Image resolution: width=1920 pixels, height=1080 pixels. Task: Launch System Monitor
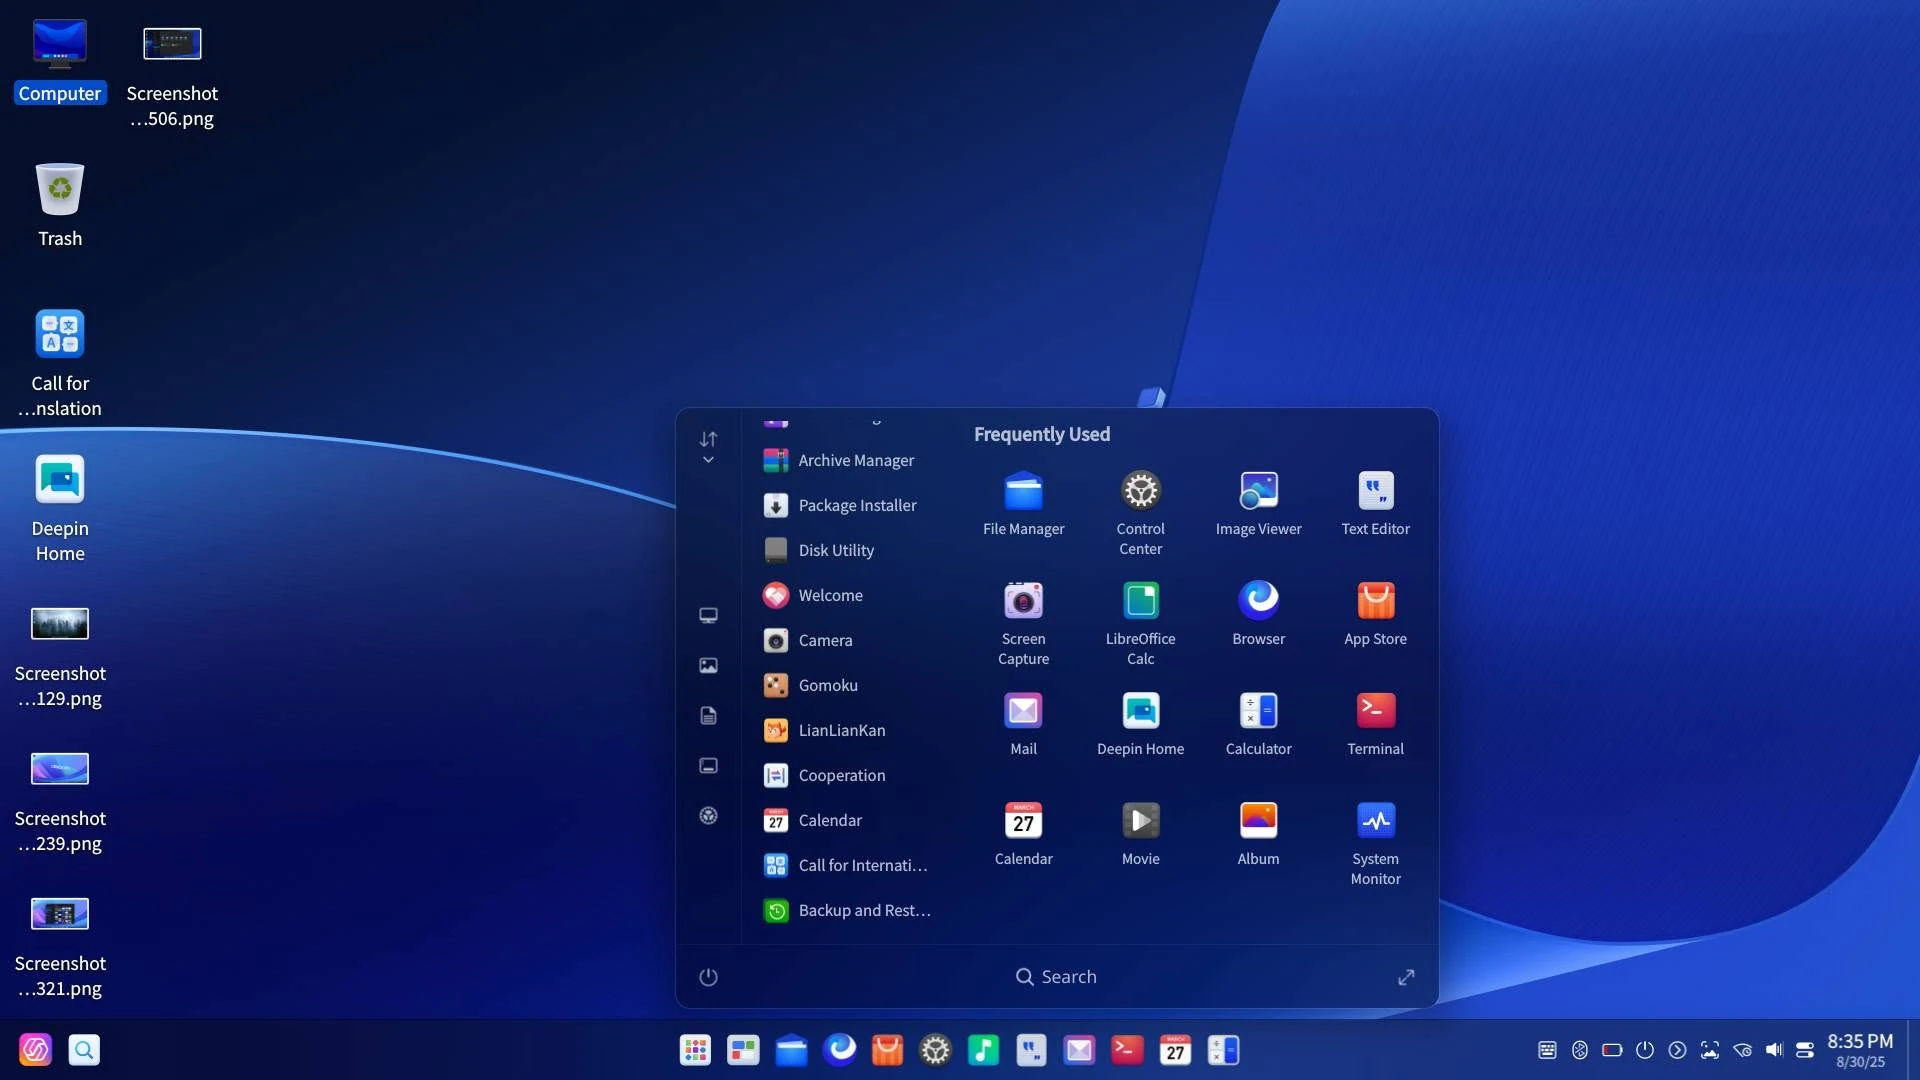pos(1375,843)
